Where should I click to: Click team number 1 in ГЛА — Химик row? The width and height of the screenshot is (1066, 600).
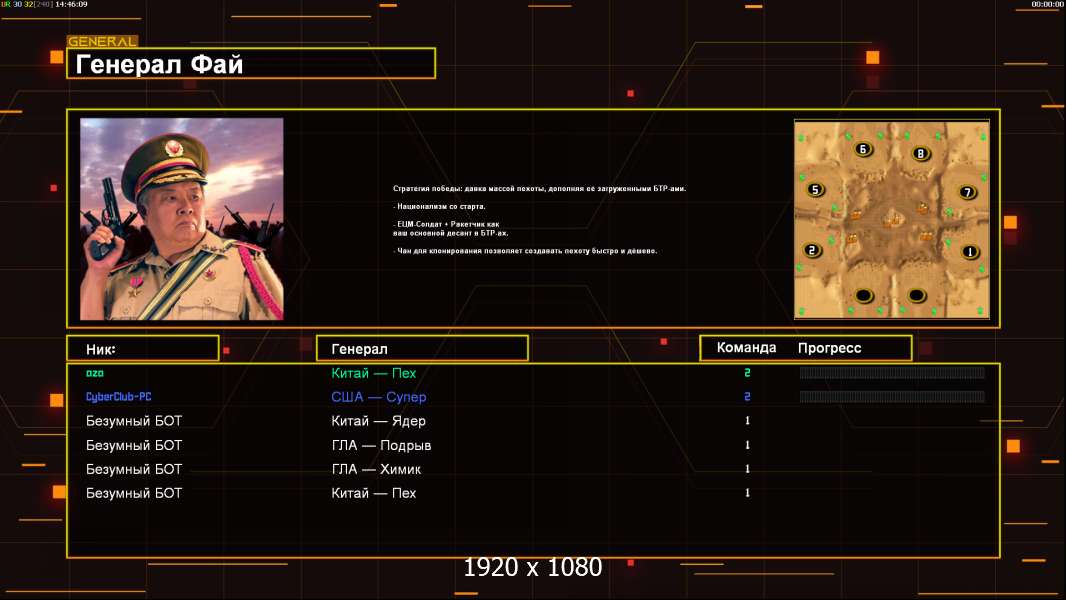[747, 469]
